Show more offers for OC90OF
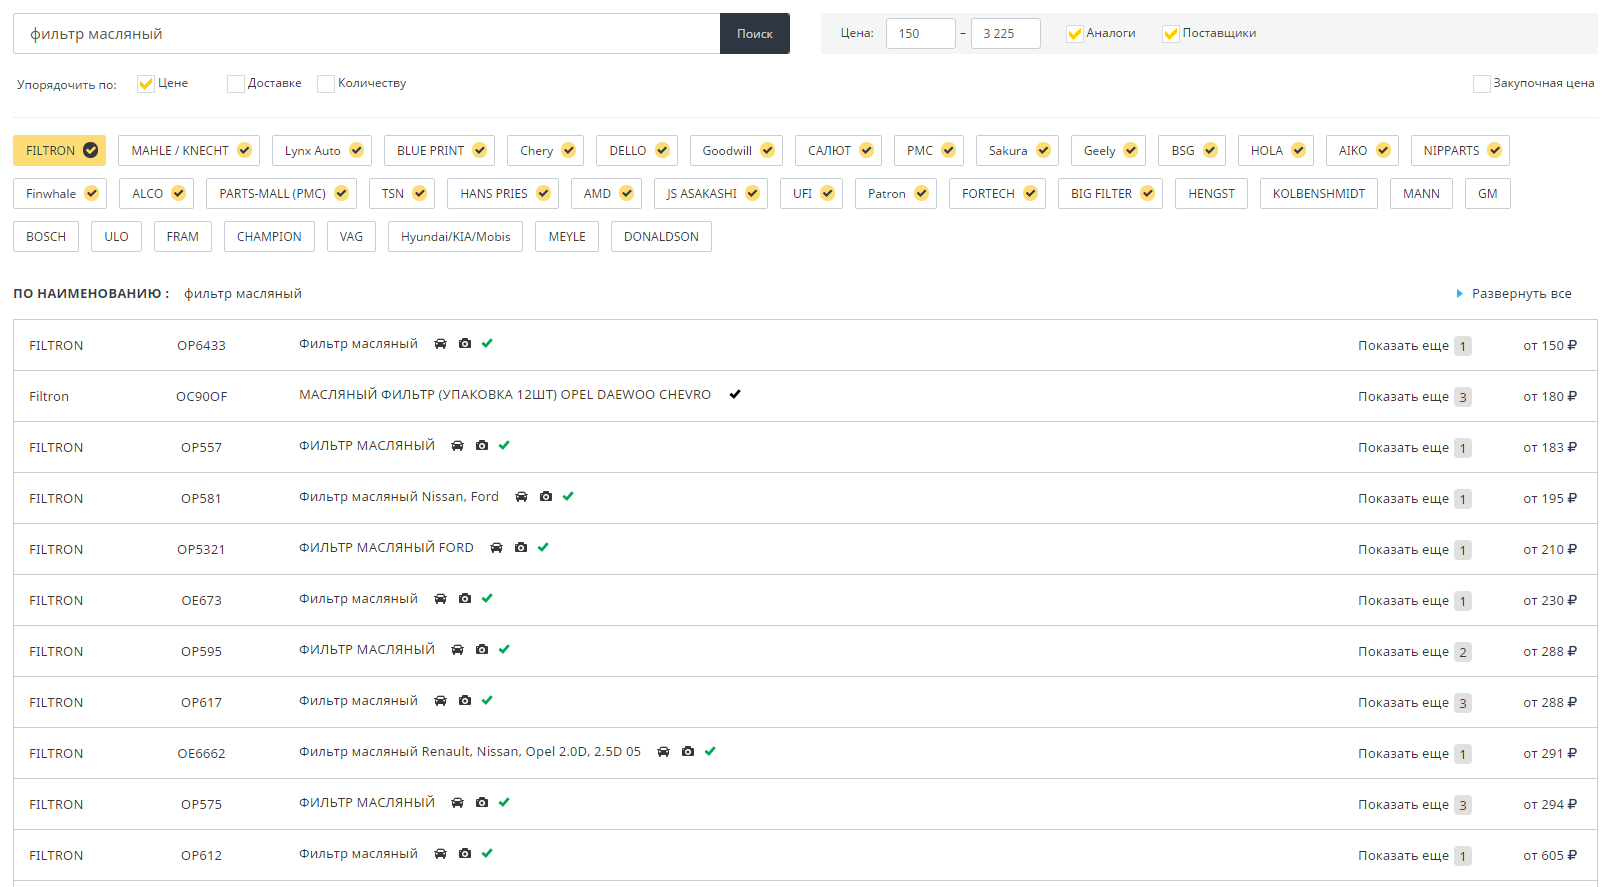The image size is (1605, 887). (1414, 397)
